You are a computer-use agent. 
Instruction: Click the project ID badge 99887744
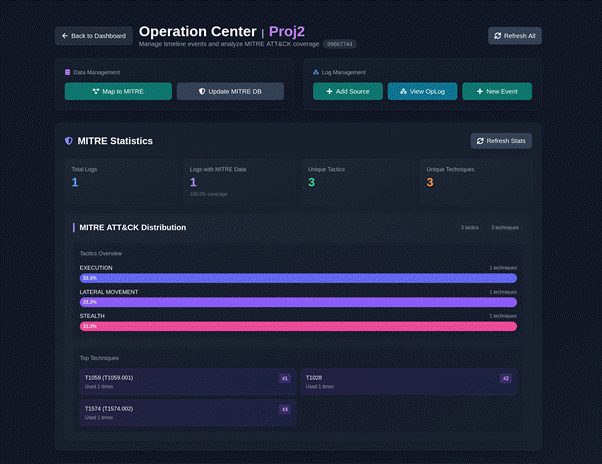pyautogui.click(x=340, y=44)
